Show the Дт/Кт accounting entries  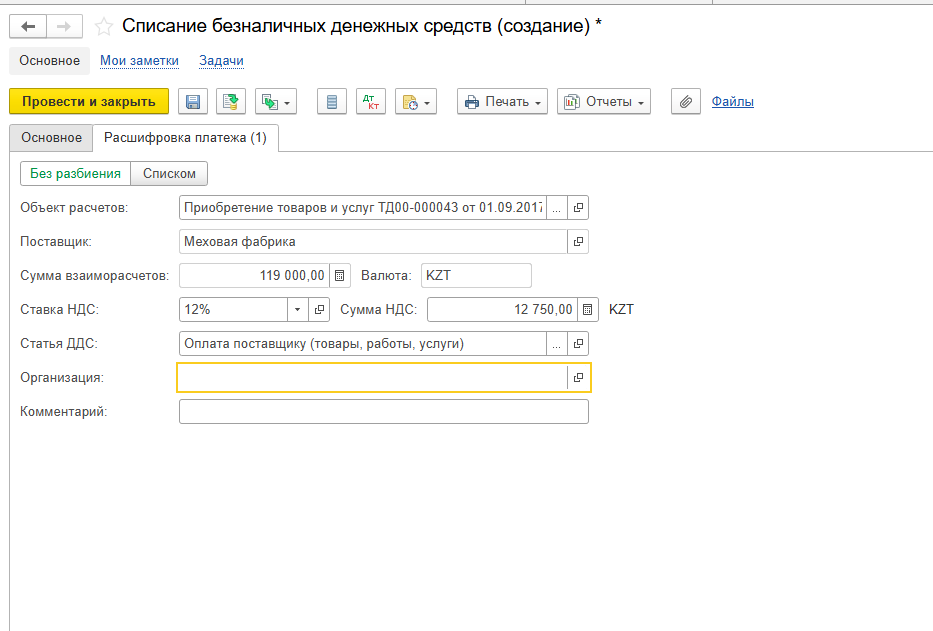coord(371,101)
